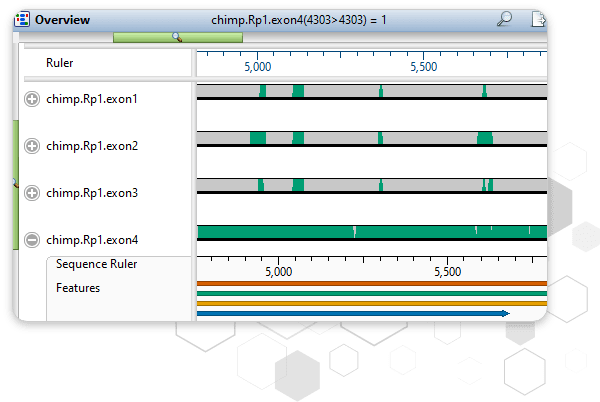Viewport: 600px width, 402px height.
Task: Click the 5,500 mark on the top ruler
Action: (424, 67)
